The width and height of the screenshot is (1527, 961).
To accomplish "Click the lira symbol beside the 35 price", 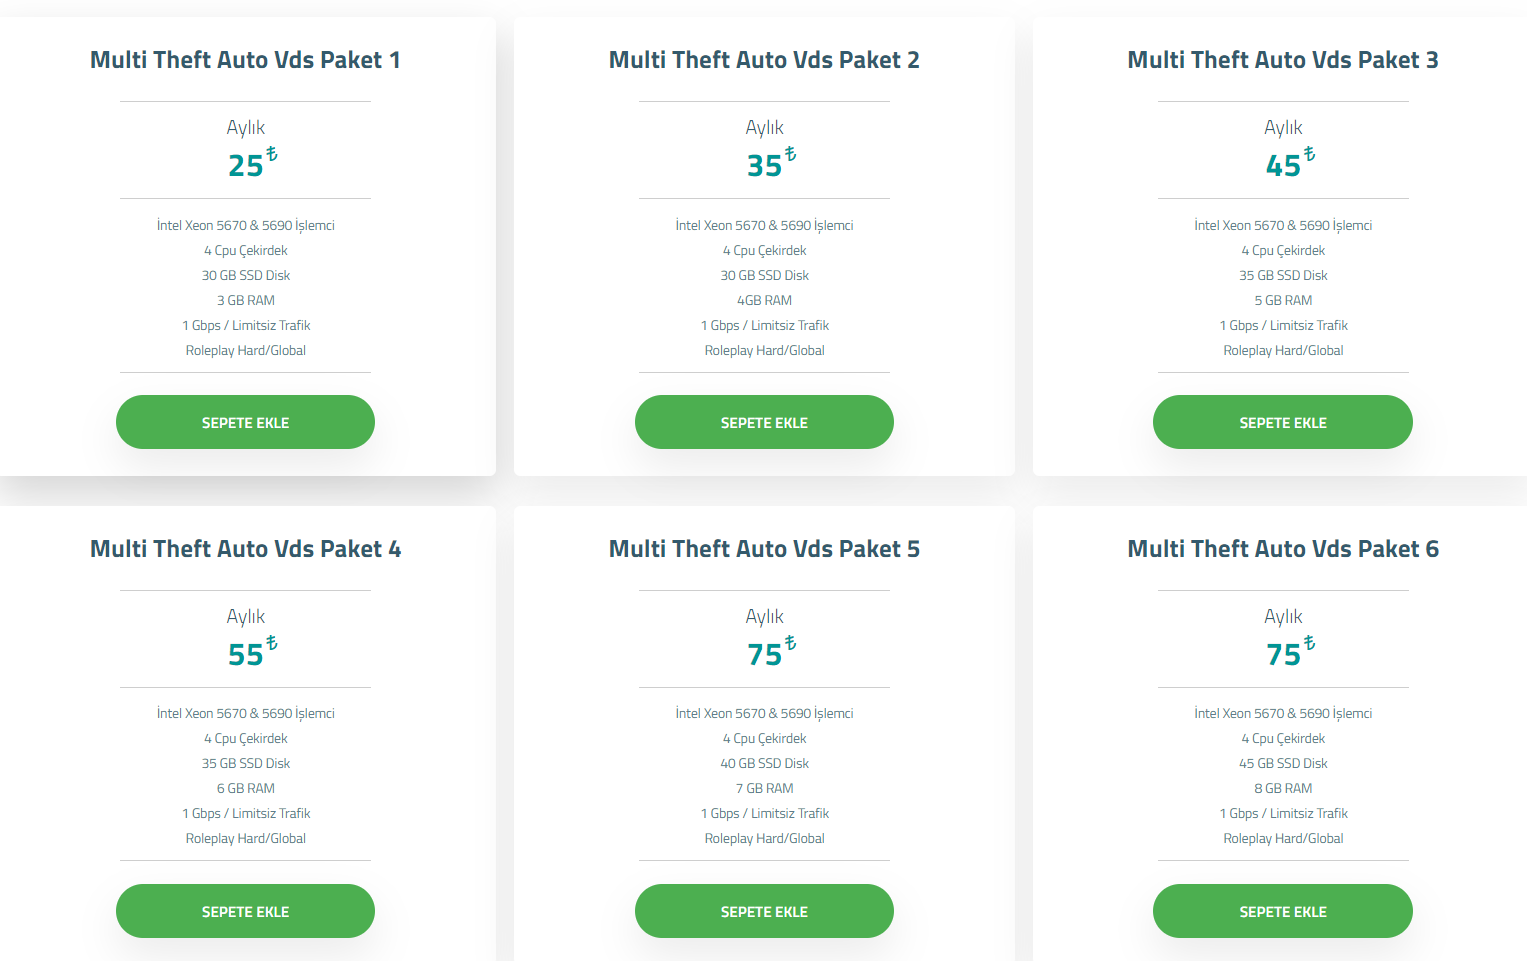I will coord(790,154).
